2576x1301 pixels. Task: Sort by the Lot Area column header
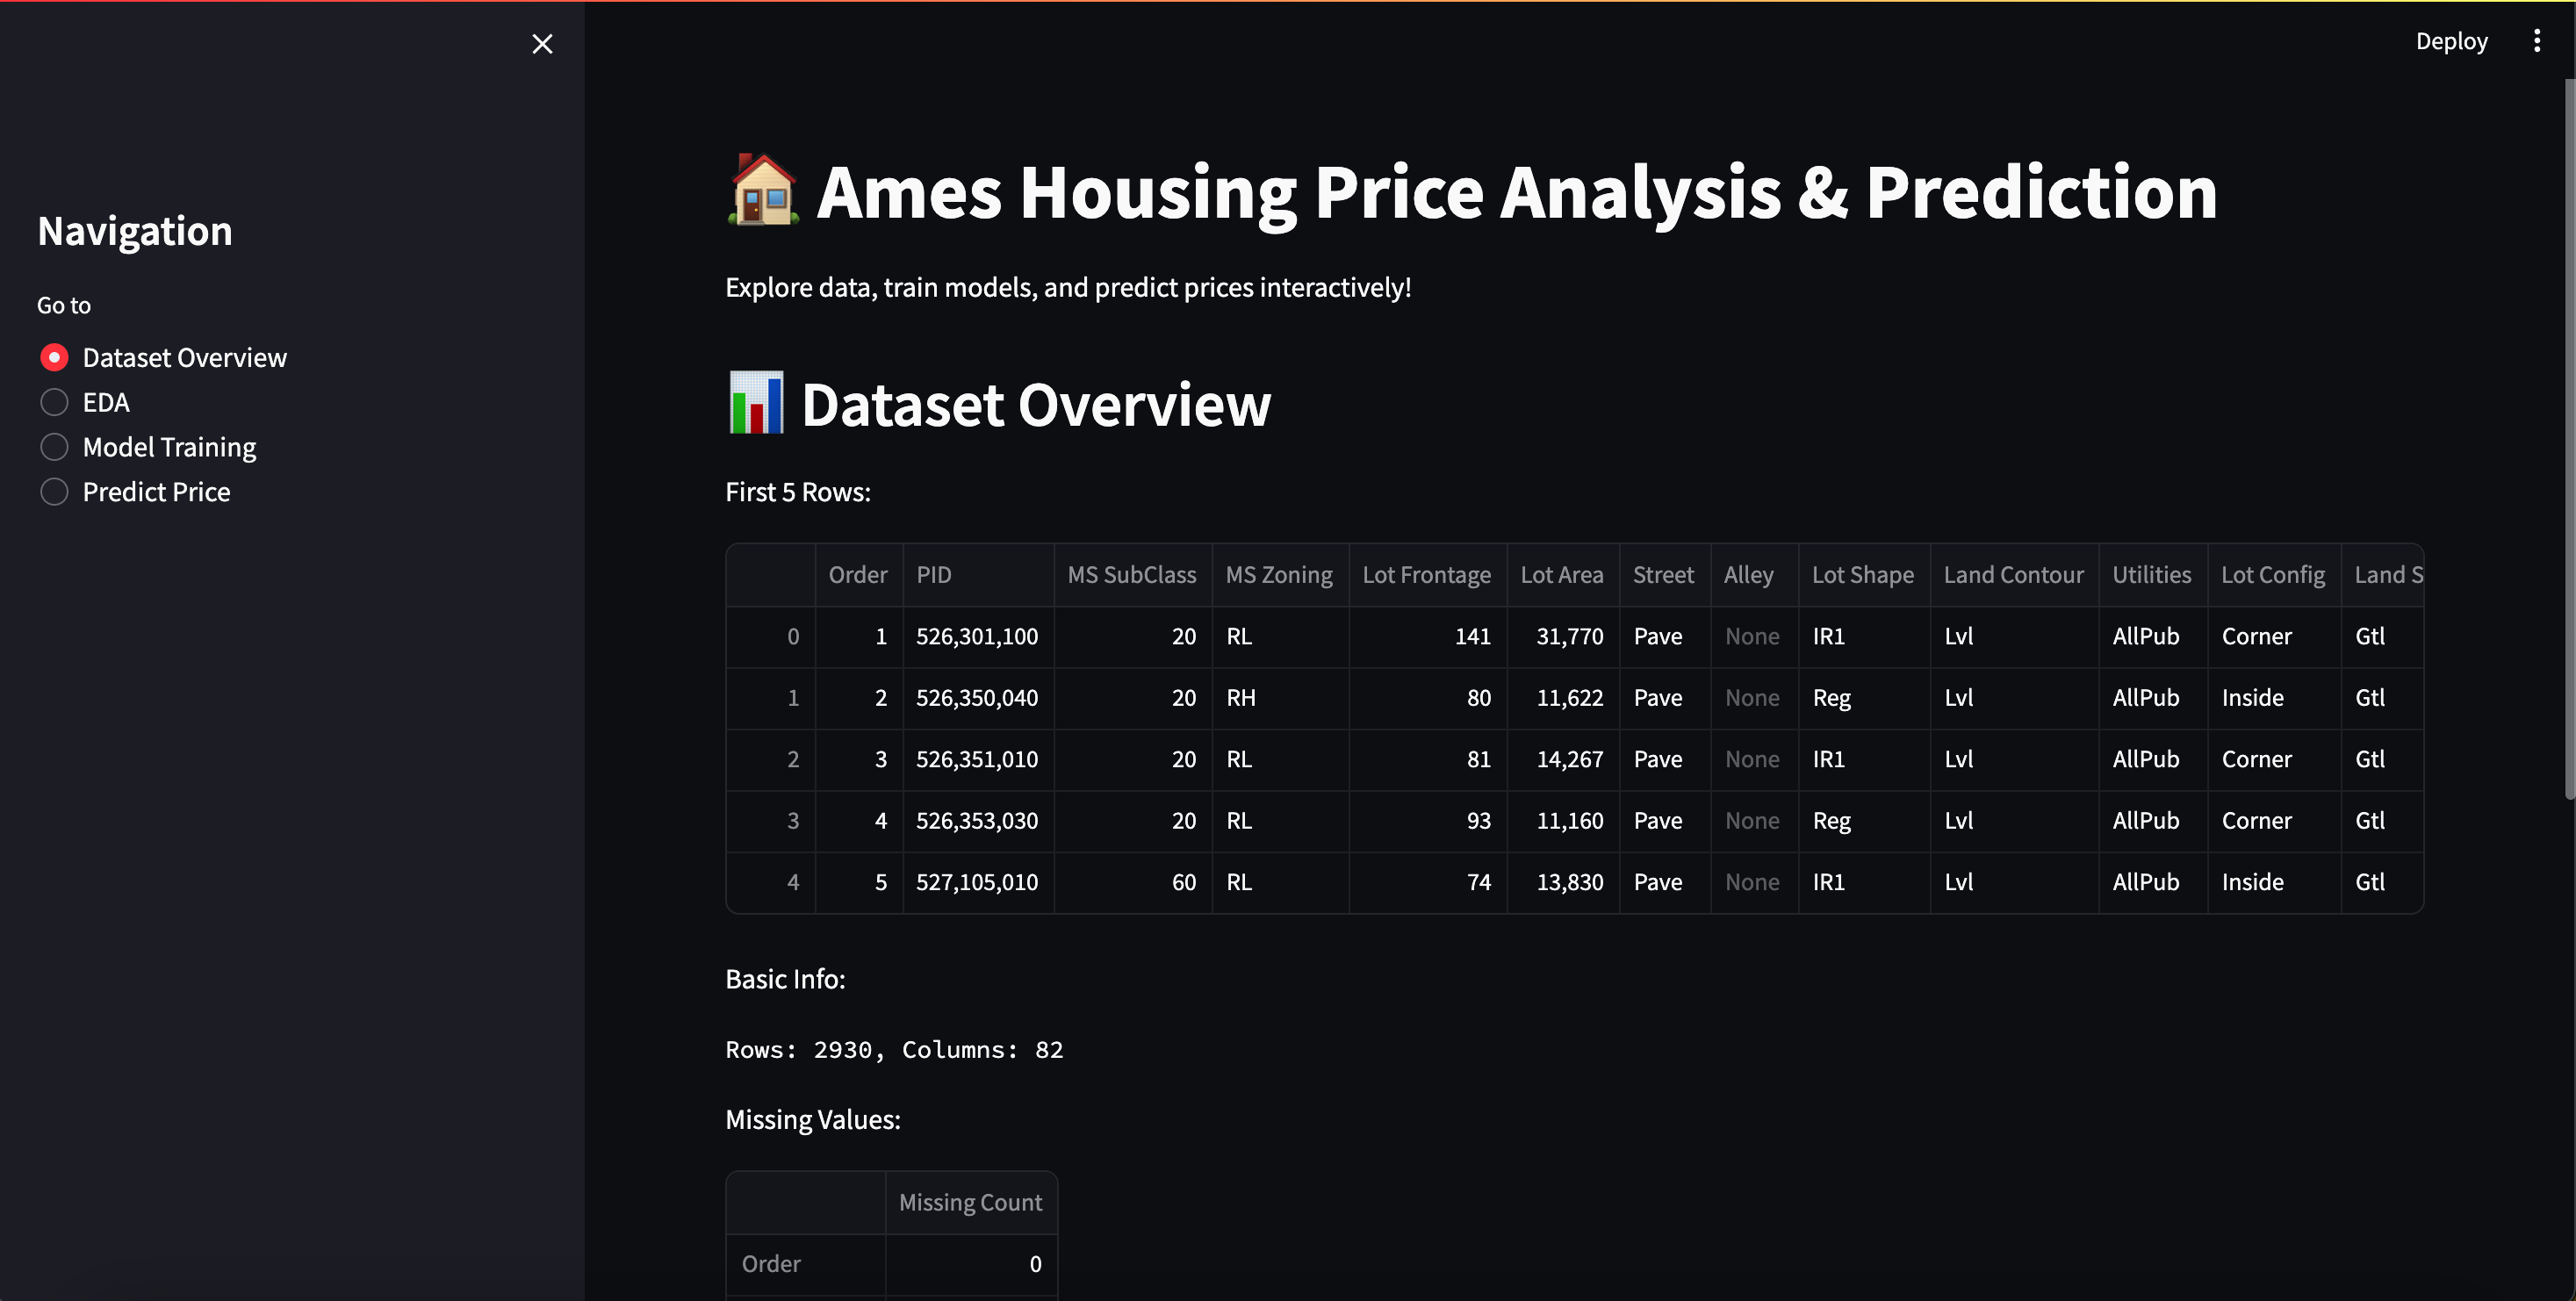pyautogui.click(x=1561, y=575)
